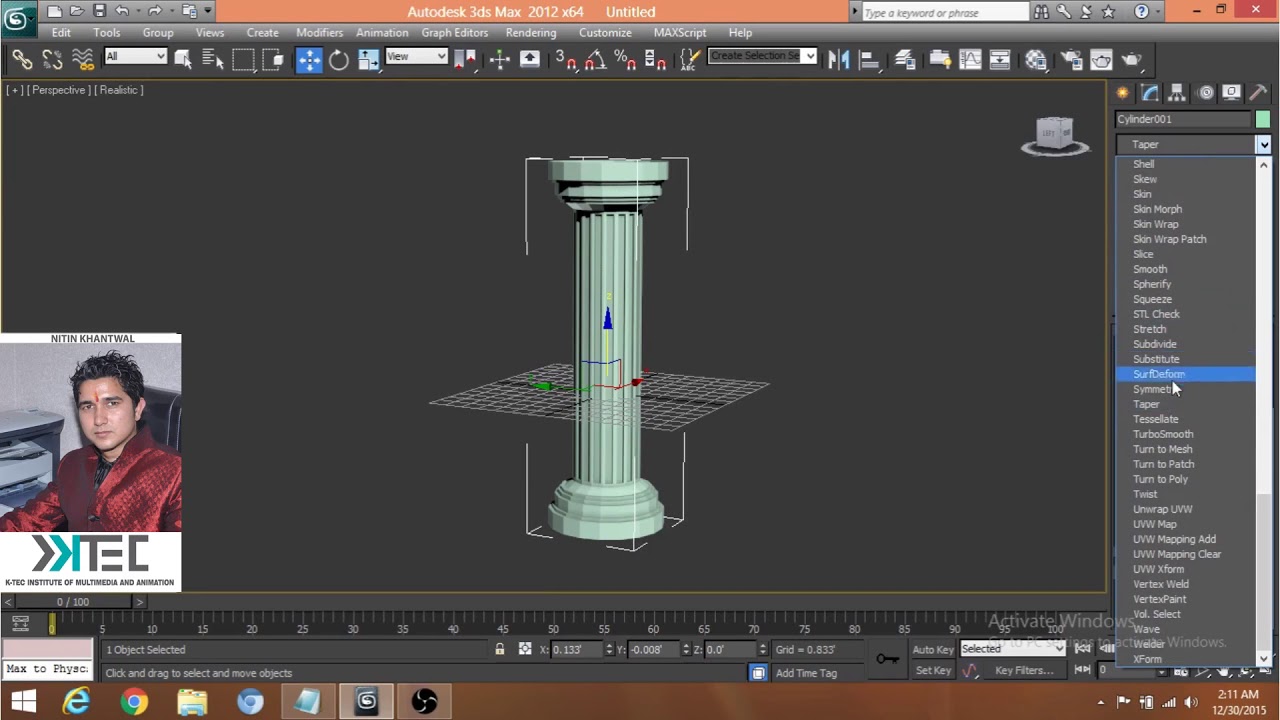This screenshot has height=720, width=1280.
Task: Choose the Select Object arrow tool
Action: (x=183, y=60)
